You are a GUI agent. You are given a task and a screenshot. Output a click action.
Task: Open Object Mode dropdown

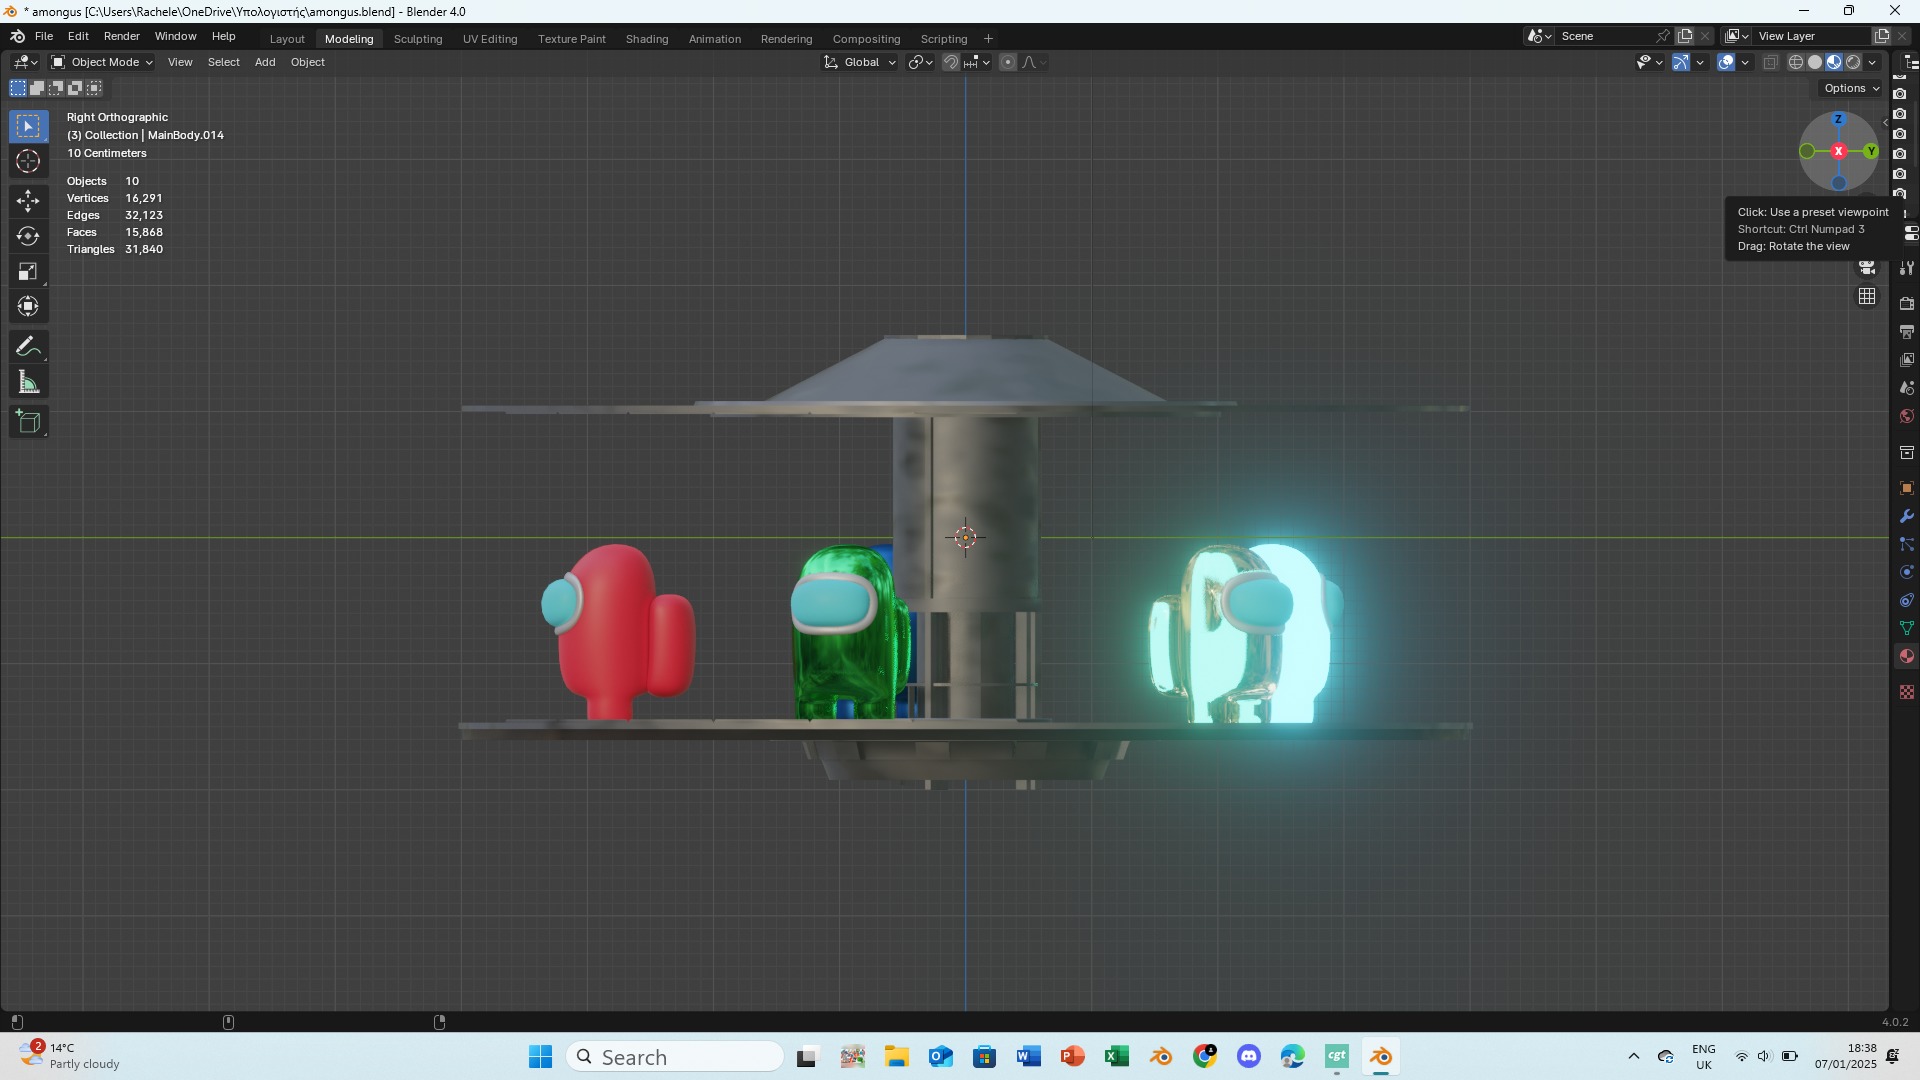click(x=102, y=62)
